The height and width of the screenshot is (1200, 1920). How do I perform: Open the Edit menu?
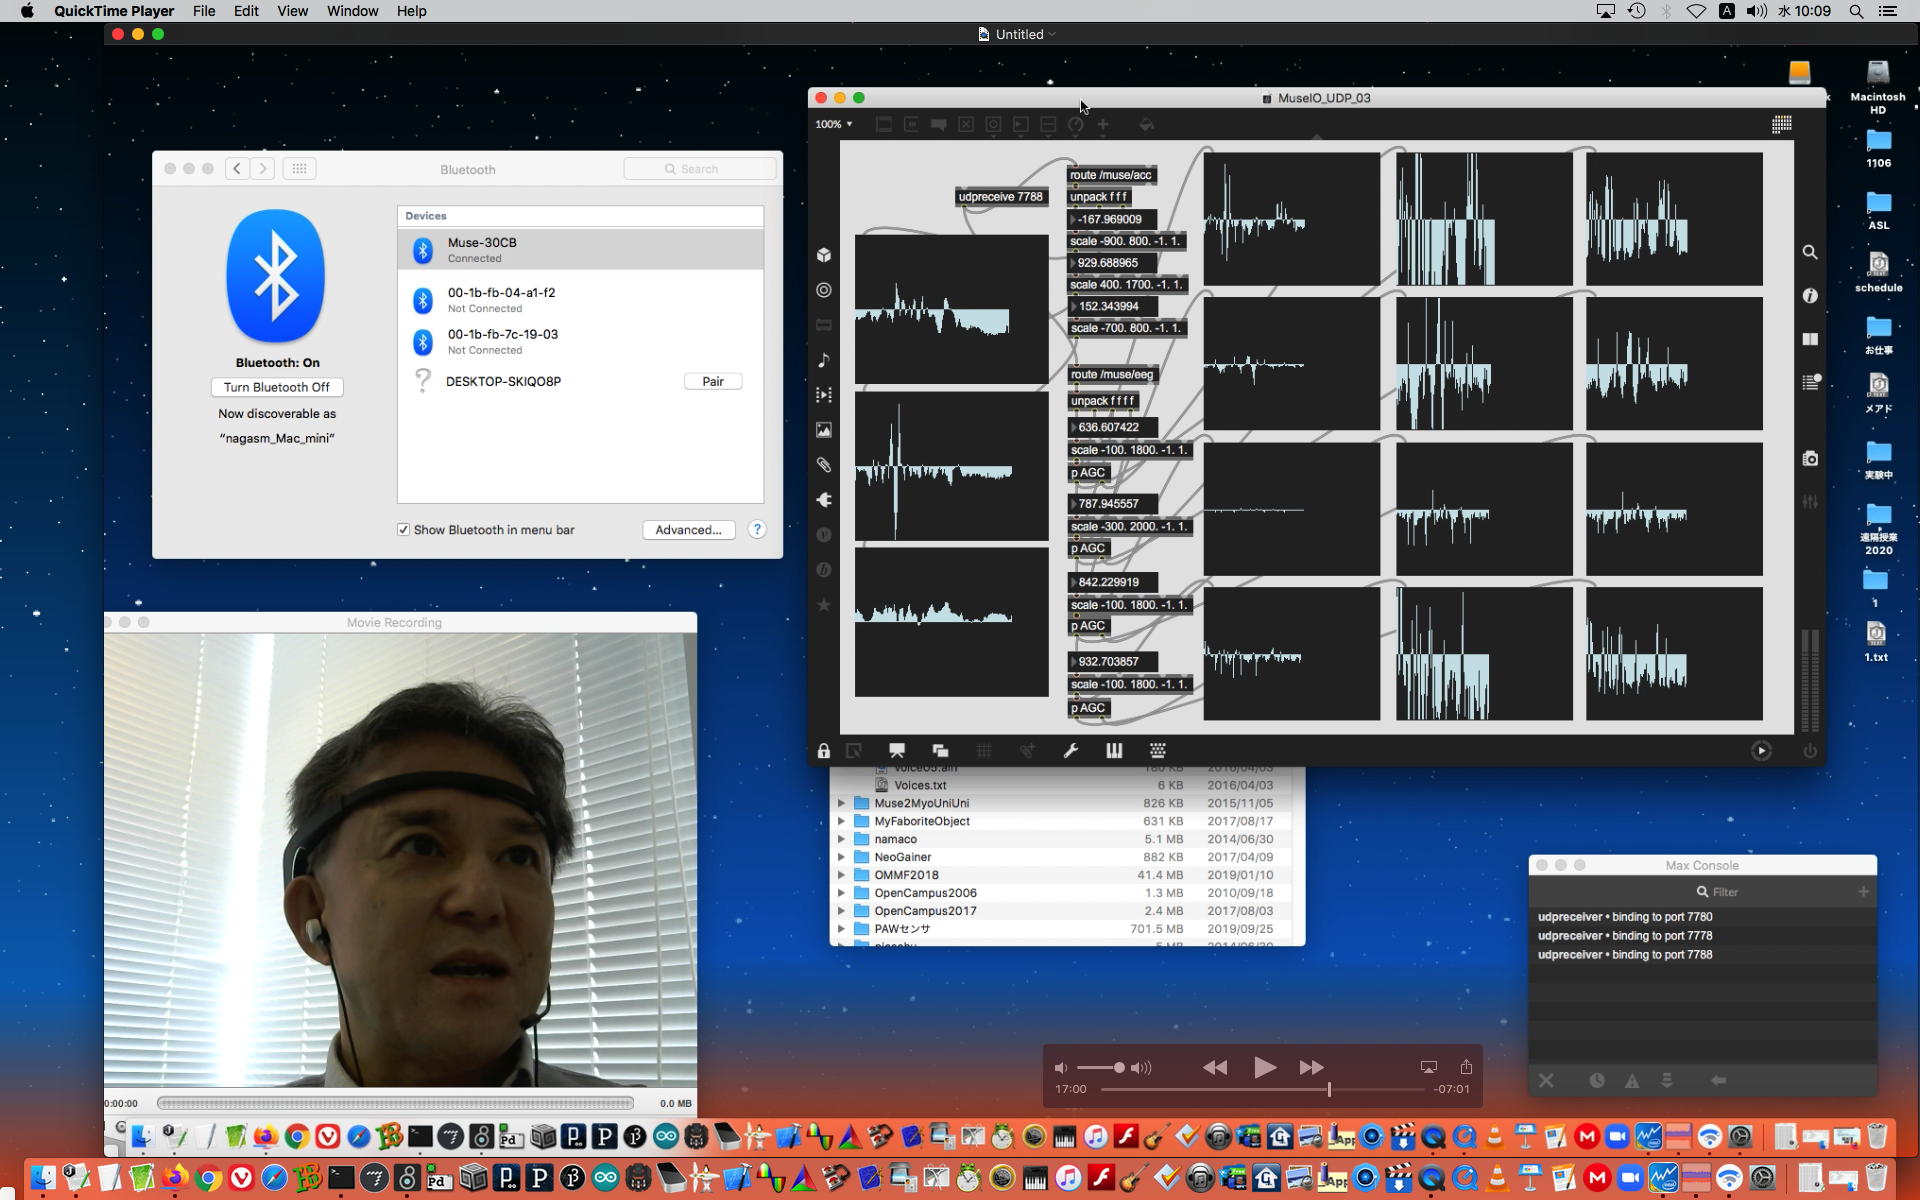tap(246, 11)
